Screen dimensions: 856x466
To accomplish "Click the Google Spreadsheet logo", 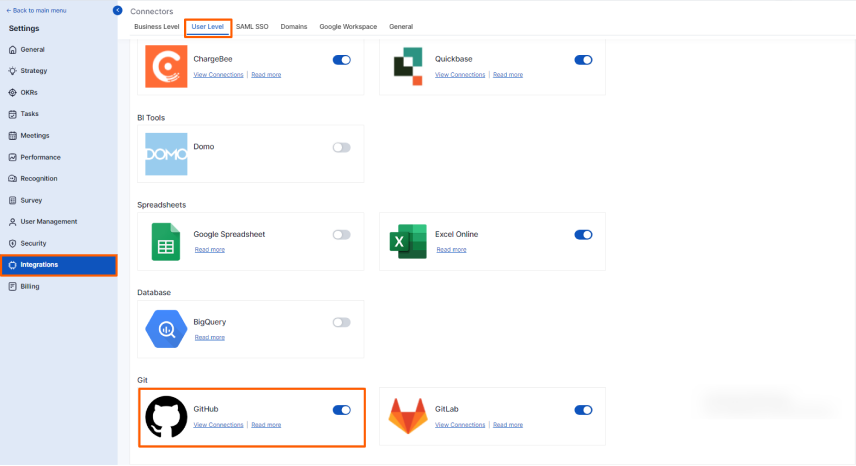I will pyautogui.click(x=166, y=242).
